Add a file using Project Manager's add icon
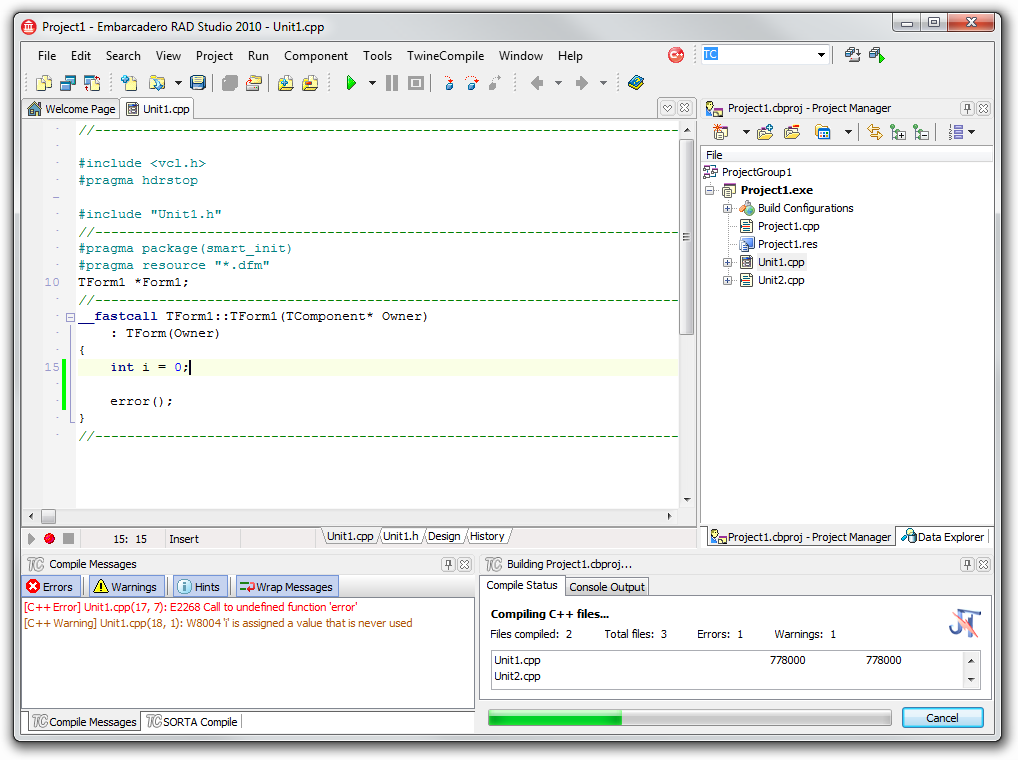The width and height of the screenshot is (1018, 760). (x=763, y=131)
